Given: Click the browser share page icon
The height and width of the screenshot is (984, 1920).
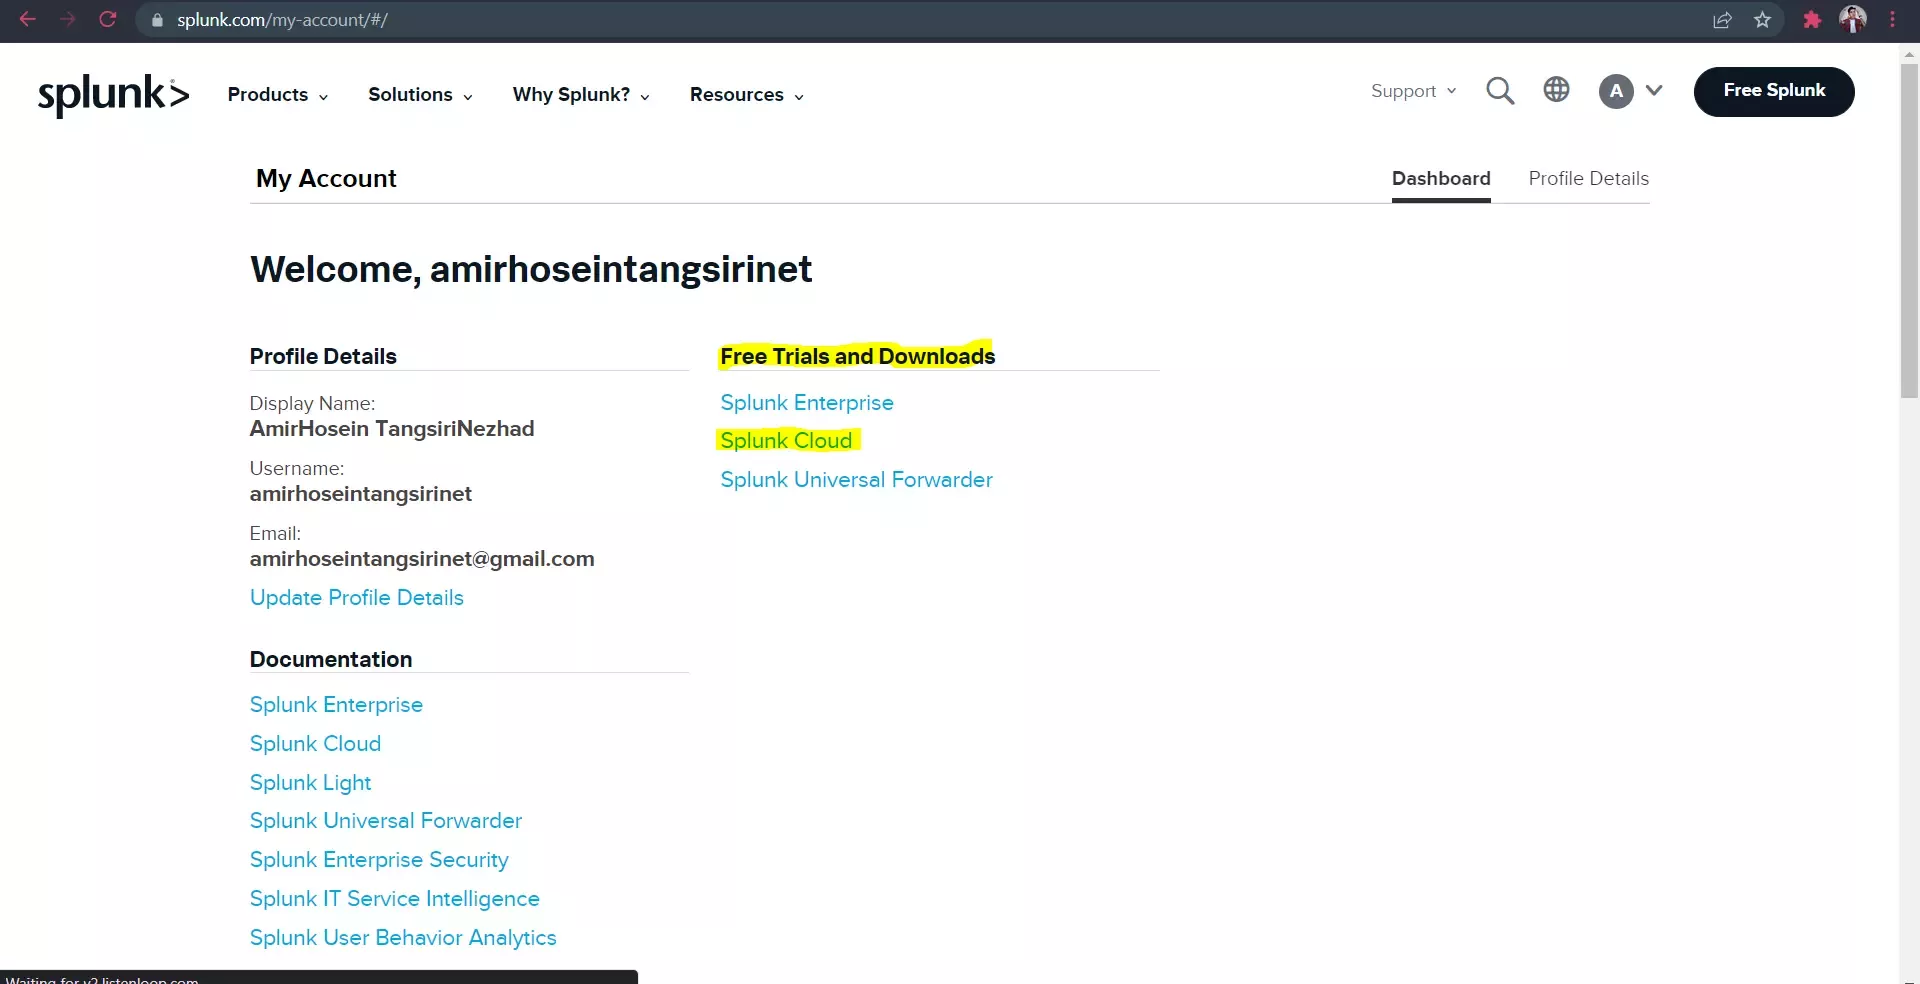Looking at the screenshot, I should [1722, 20].
